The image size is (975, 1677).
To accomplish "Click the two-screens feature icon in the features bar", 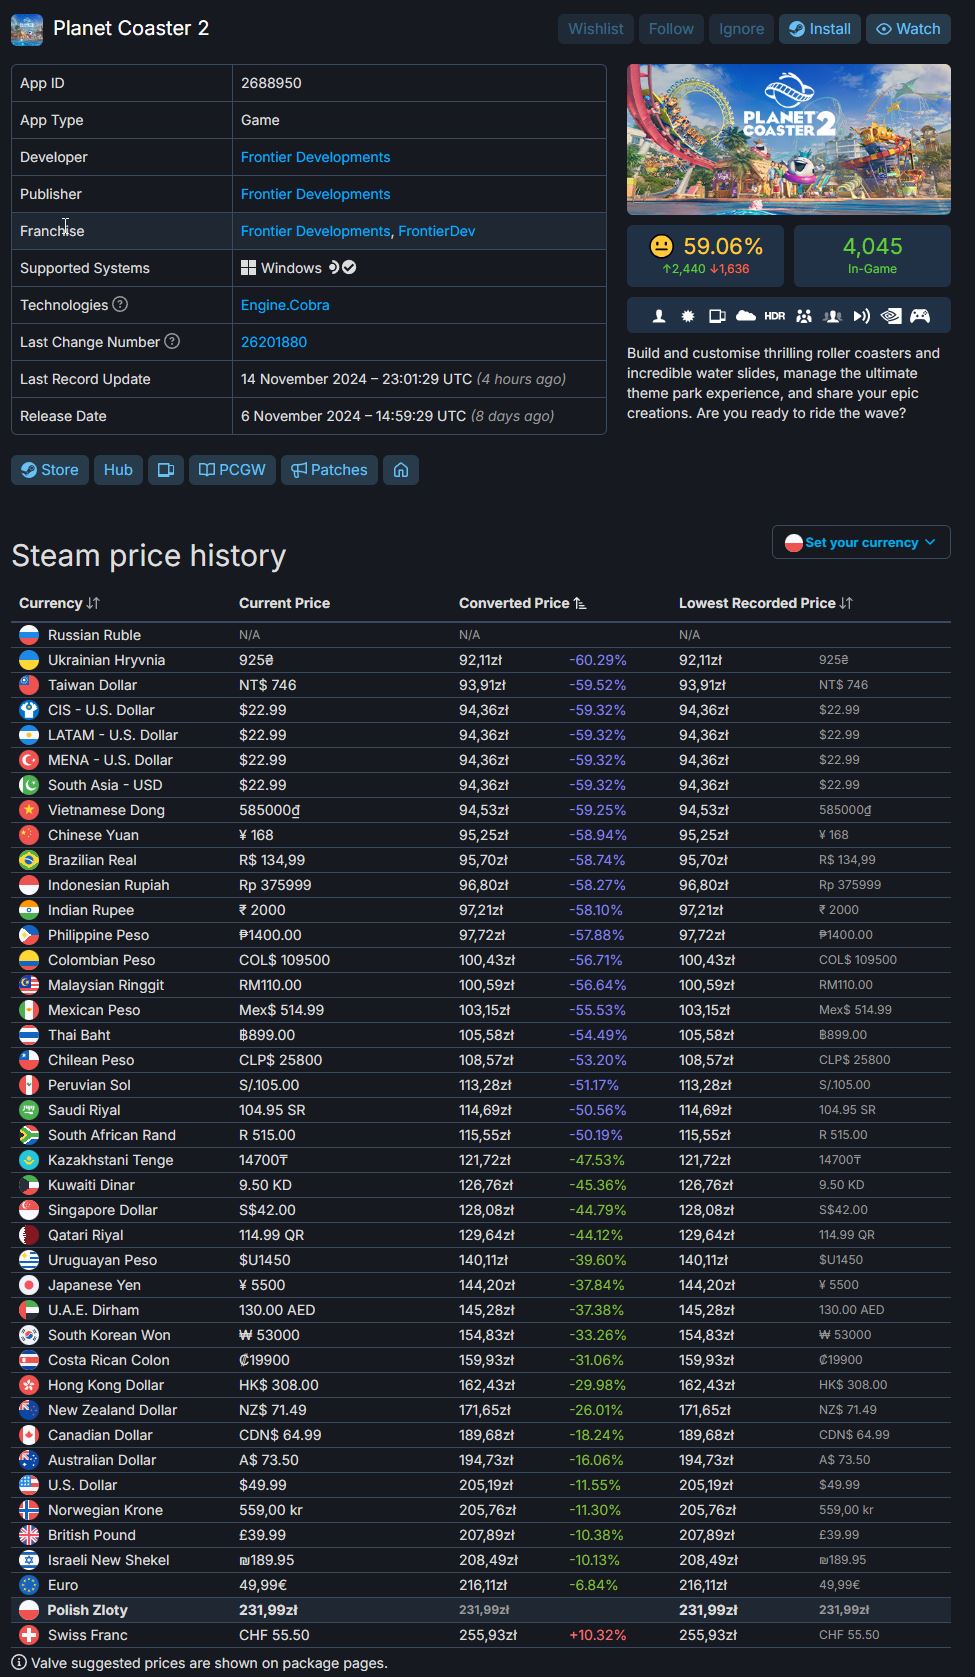I will pyautogui.click(x=717, y=316).
